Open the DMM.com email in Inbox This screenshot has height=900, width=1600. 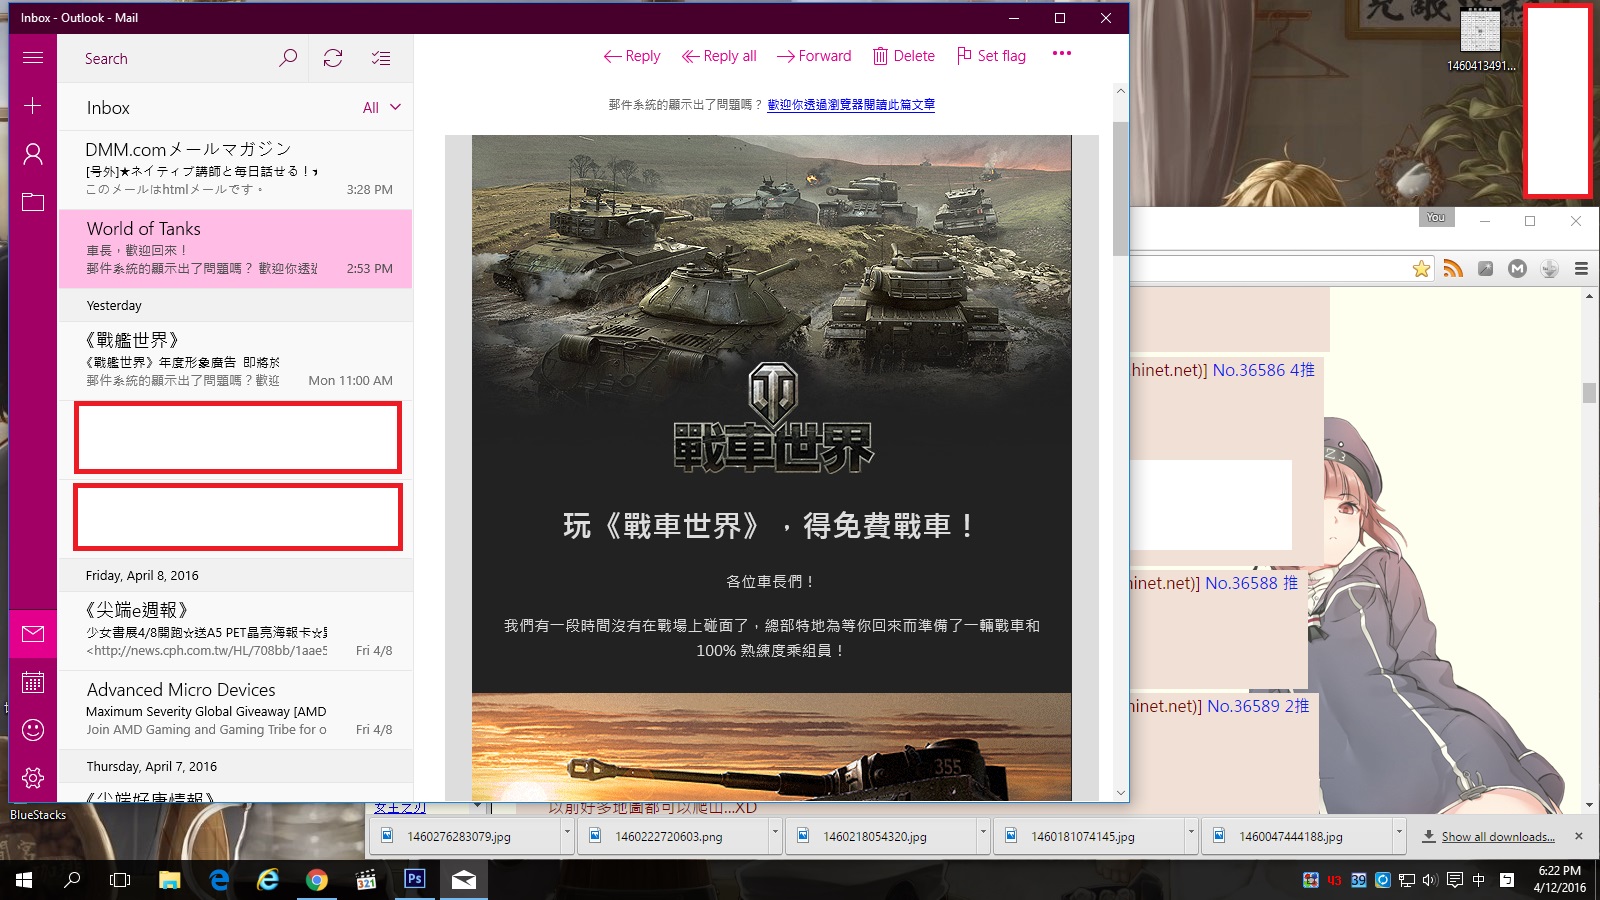pyautogui.click(x=236, y=169)
